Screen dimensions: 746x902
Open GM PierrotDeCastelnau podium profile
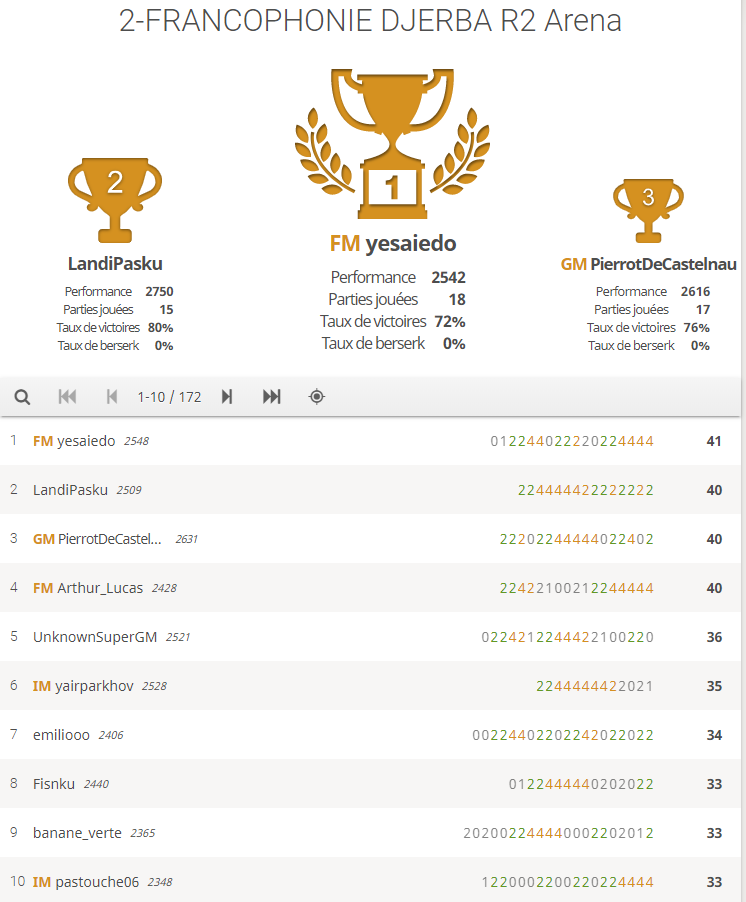(648, 264)
